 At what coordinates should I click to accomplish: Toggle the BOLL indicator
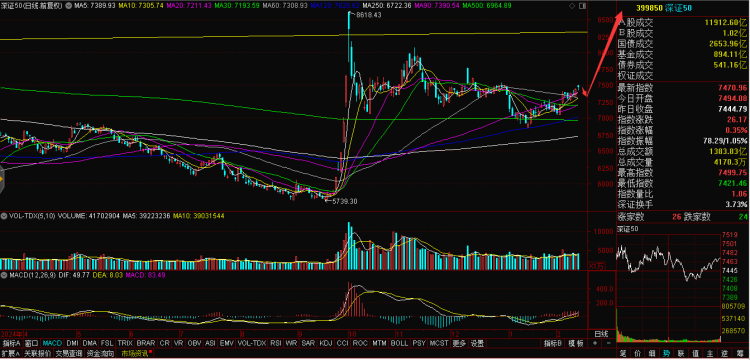tap(399, 343)
